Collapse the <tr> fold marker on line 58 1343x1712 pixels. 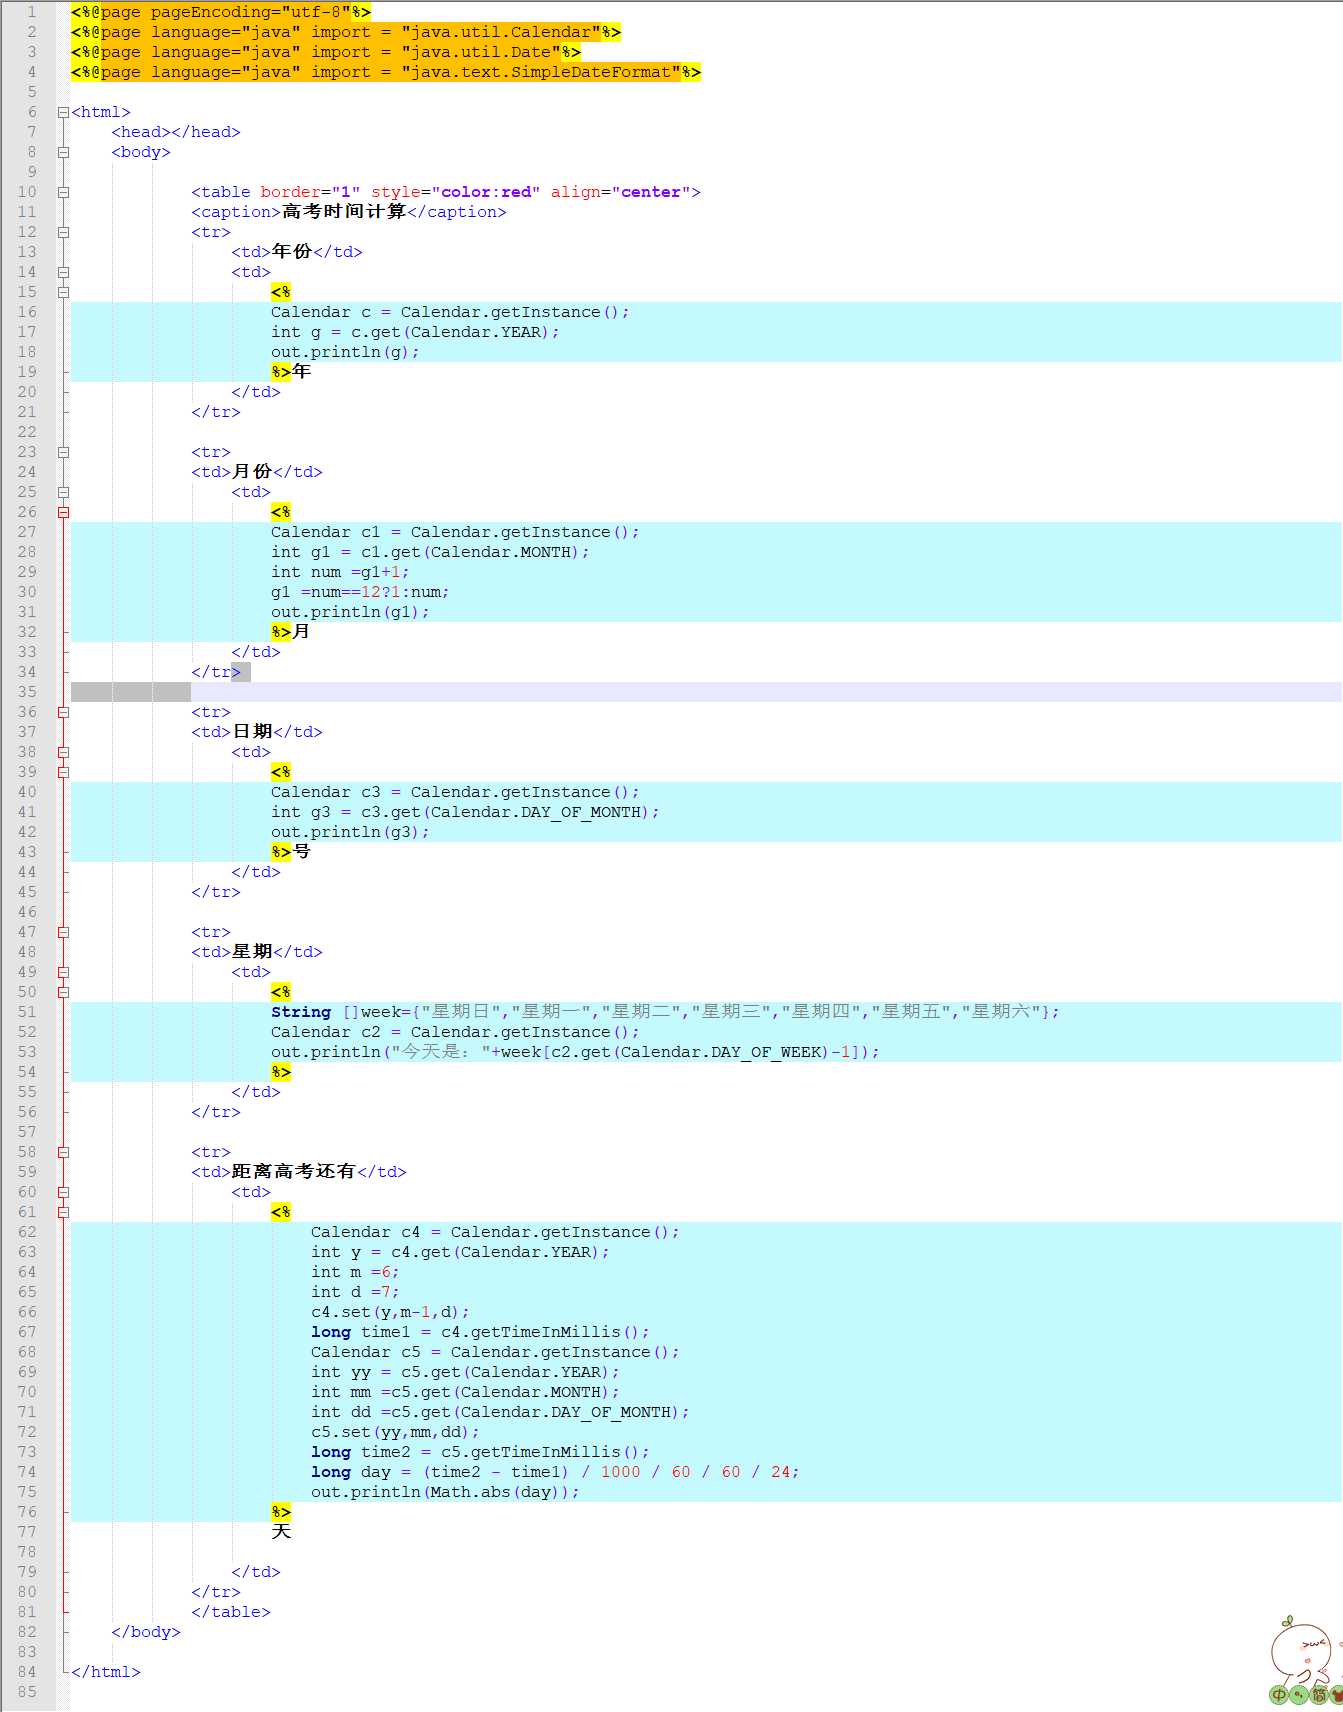[63, 1152]
